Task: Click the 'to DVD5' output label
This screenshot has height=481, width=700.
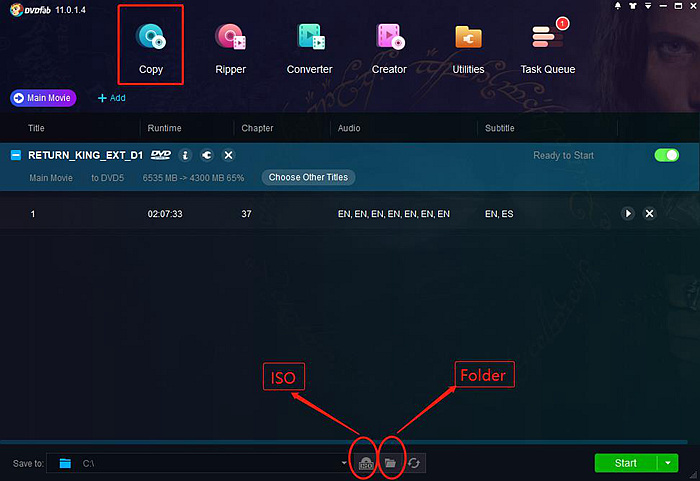Action: 108,178
